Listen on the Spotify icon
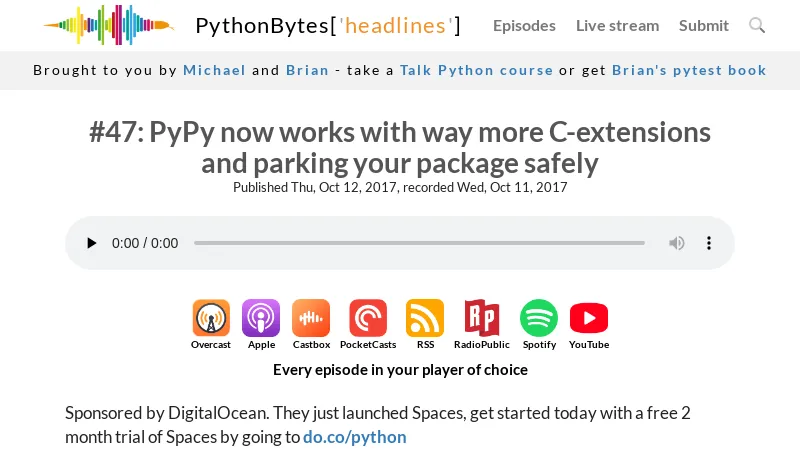800x450 pixels. (539, 319)
